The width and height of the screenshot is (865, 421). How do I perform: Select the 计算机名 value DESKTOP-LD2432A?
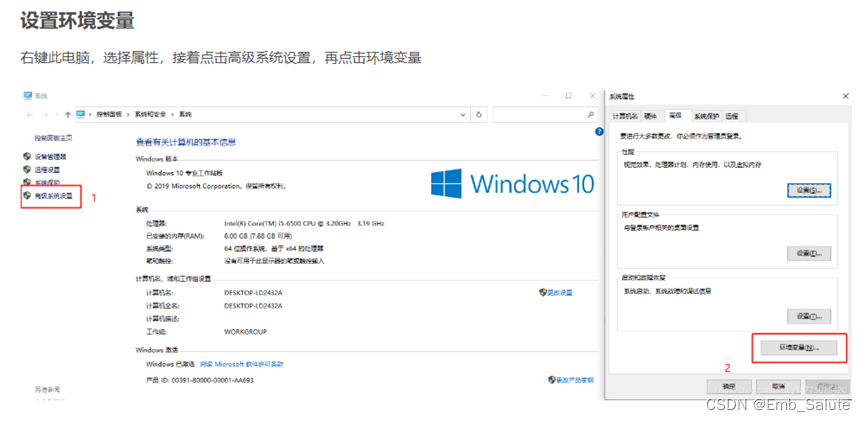[253, 292]
